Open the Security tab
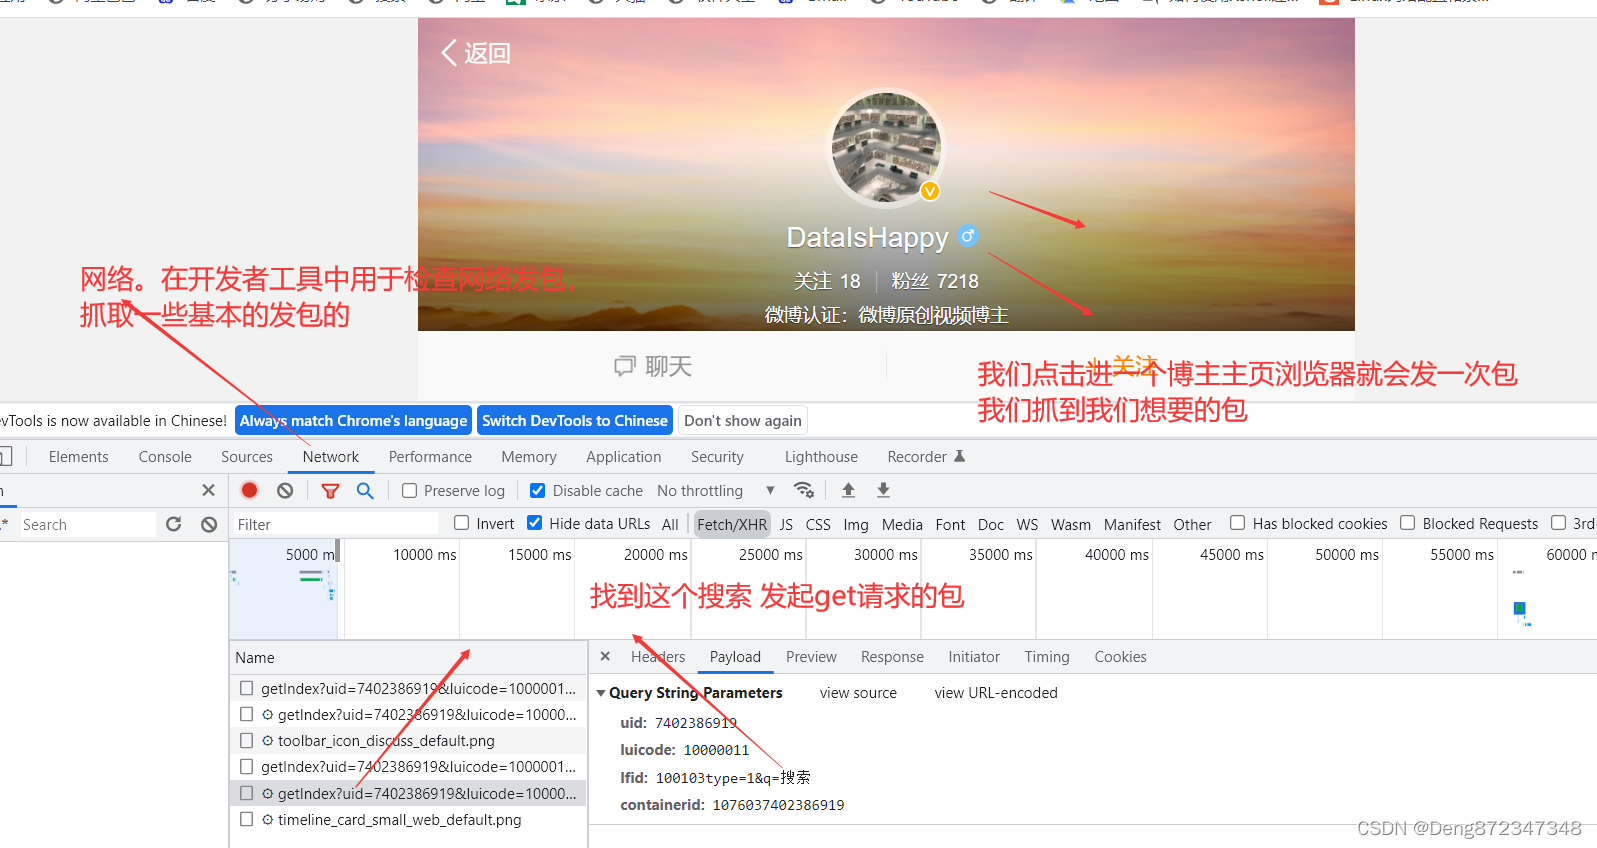The height and width of the screenshot is (848, 1597). point(717,457)
